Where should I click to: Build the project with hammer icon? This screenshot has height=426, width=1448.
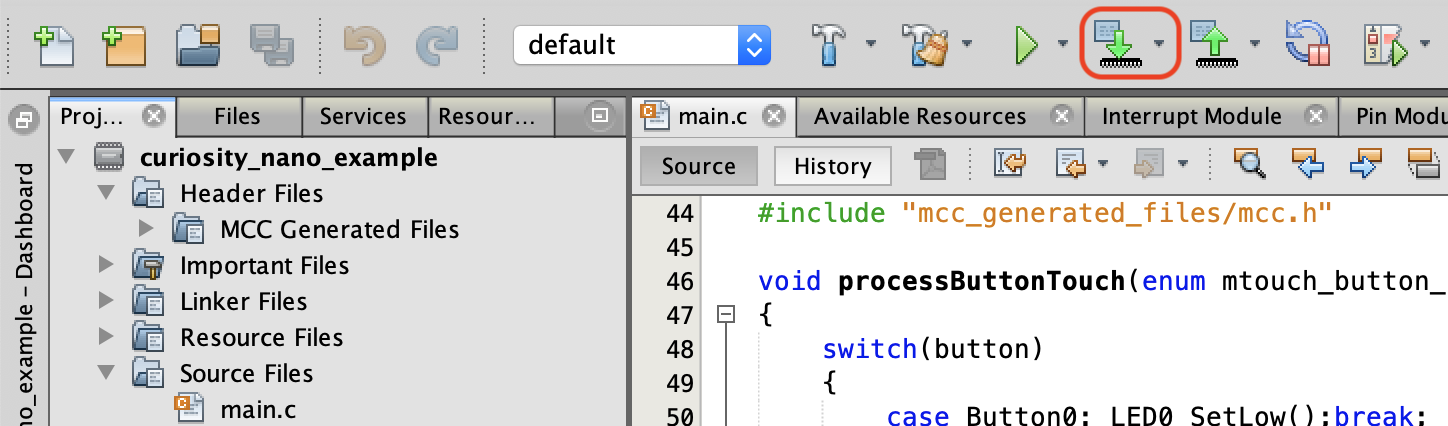(827, 45)
